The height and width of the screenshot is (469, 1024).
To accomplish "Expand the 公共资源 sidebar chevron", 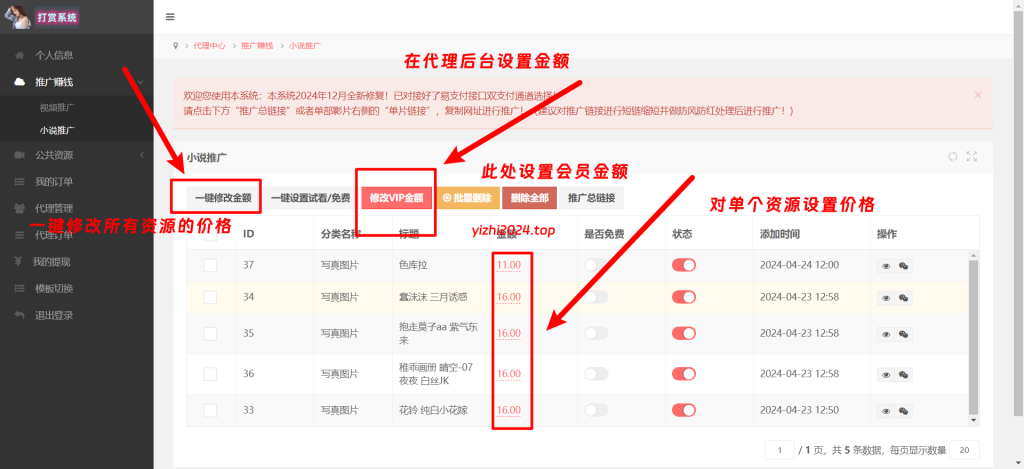I will (142, 155).
